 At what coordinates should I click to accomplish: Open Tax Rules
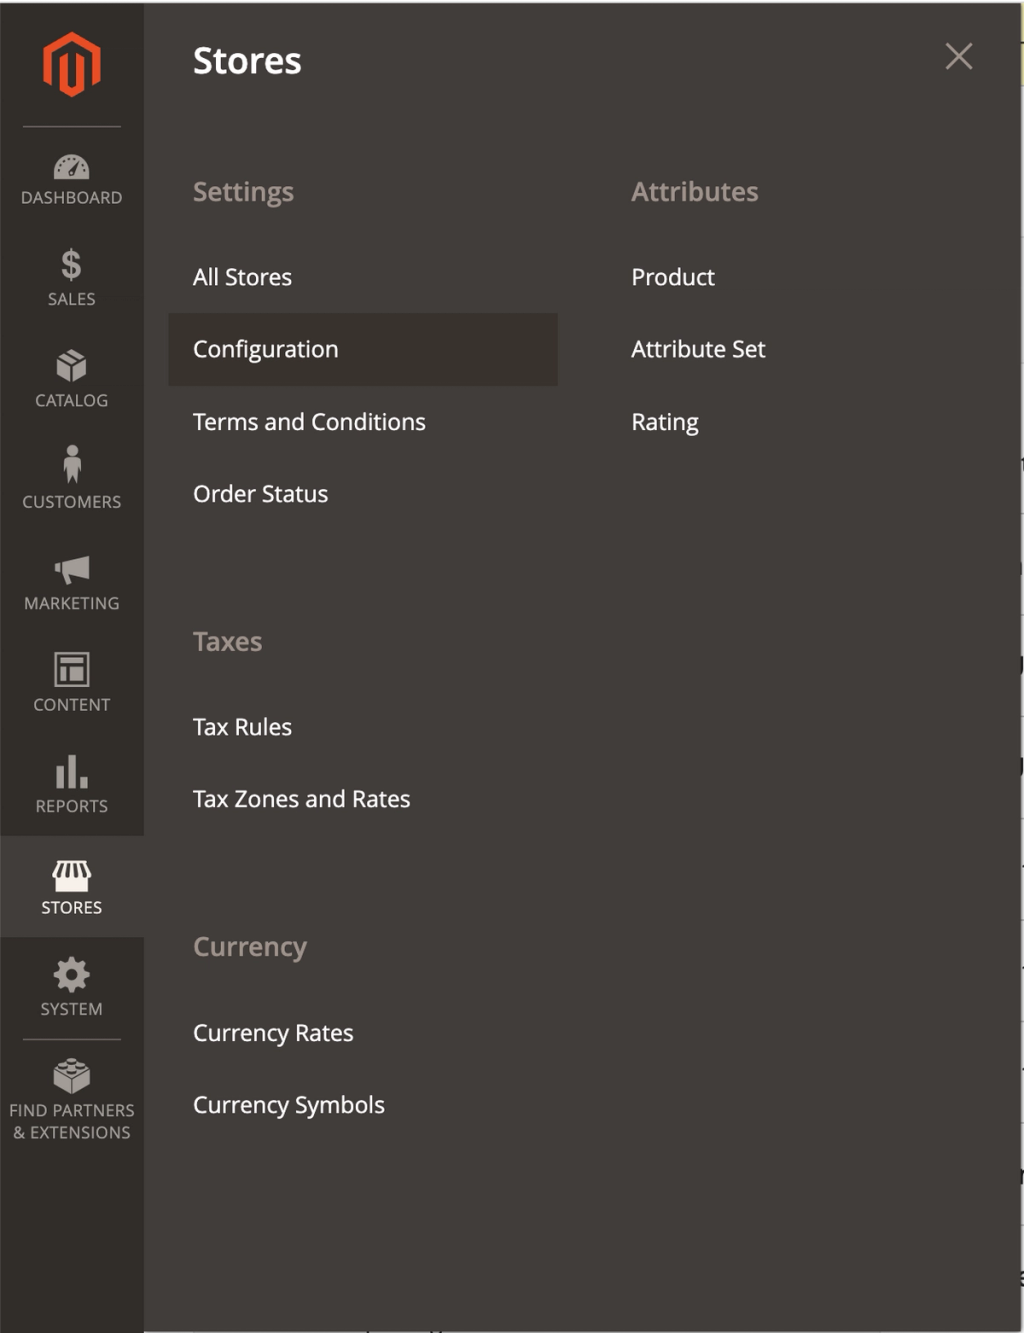click(x=242, y=727)
